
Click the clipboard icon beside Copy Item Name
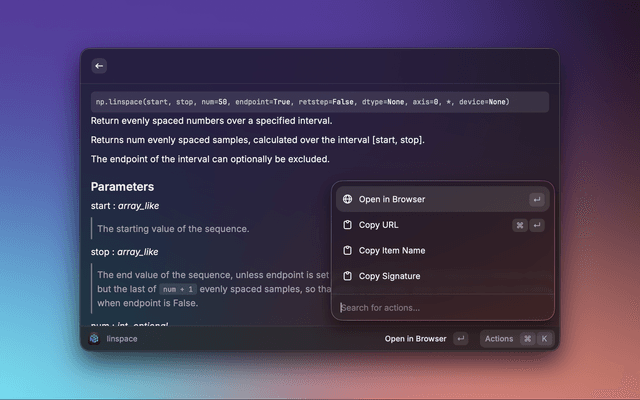coord(347,251)
